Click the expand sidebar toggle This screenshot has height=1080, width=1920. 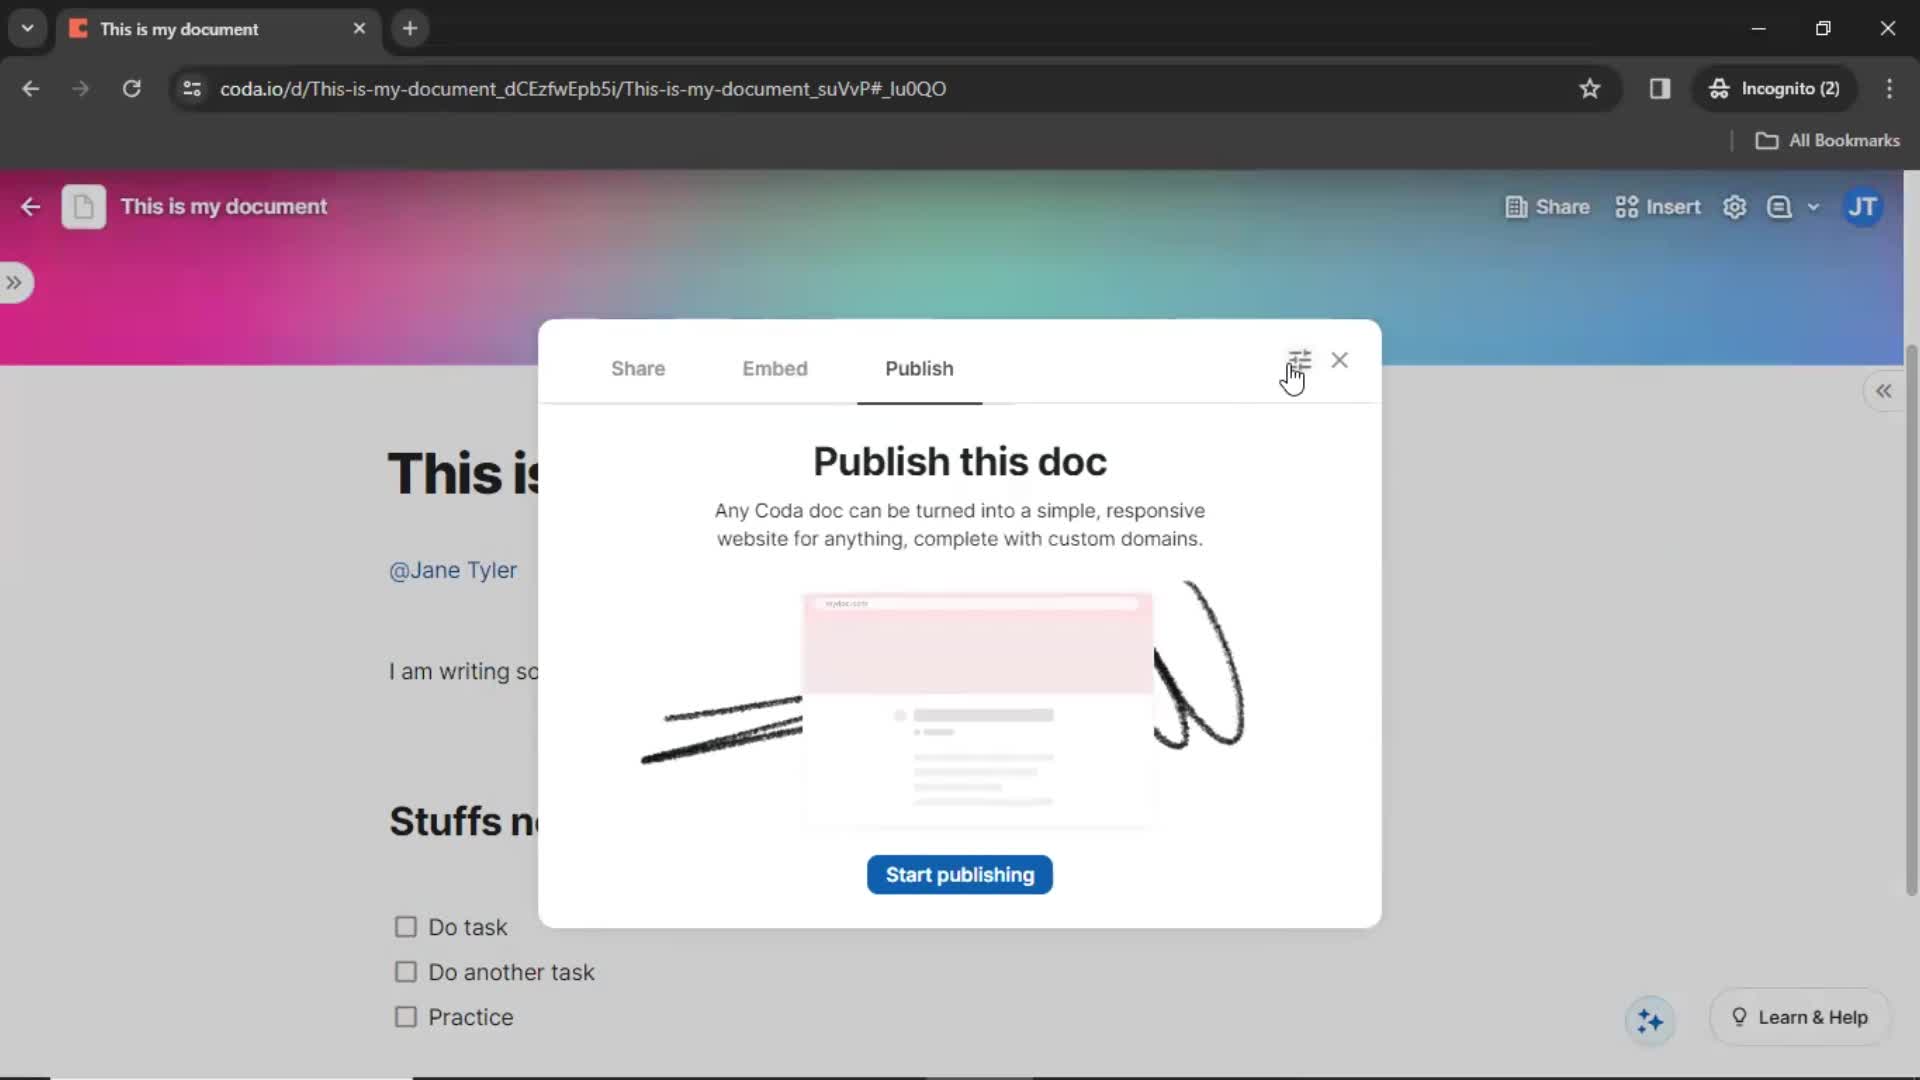click(x=15, y=282)
